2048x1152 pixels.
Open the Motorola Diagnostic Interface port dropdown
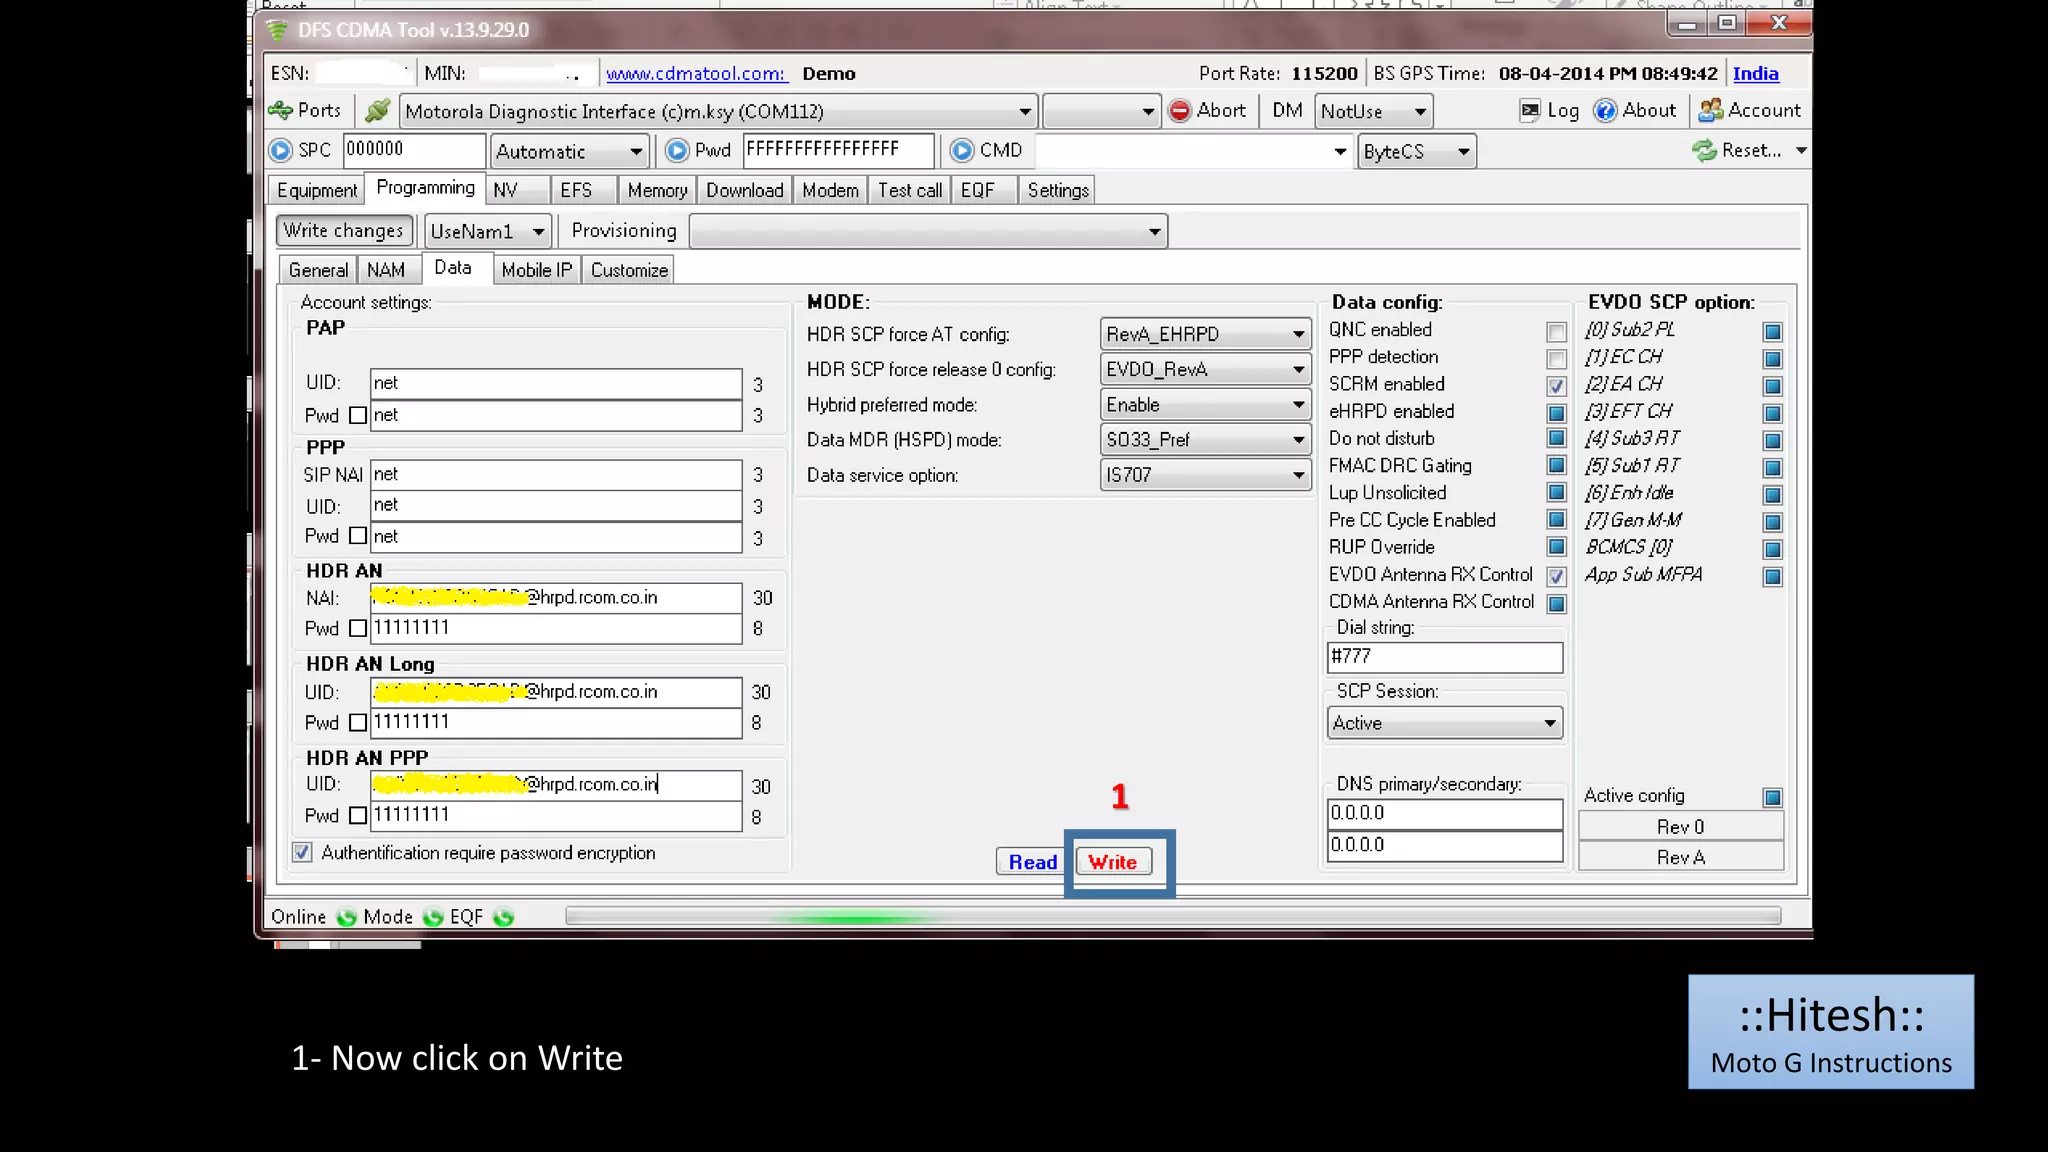coord(717,111)
